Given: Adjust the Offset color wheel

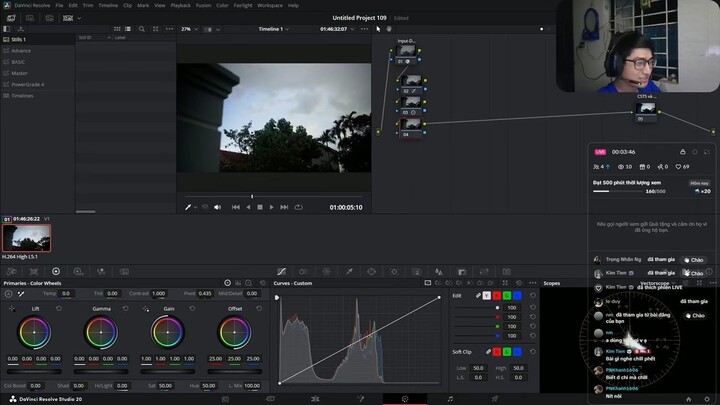Looking at the screenshot, I should pyautogui.click(x=234, y=332).
